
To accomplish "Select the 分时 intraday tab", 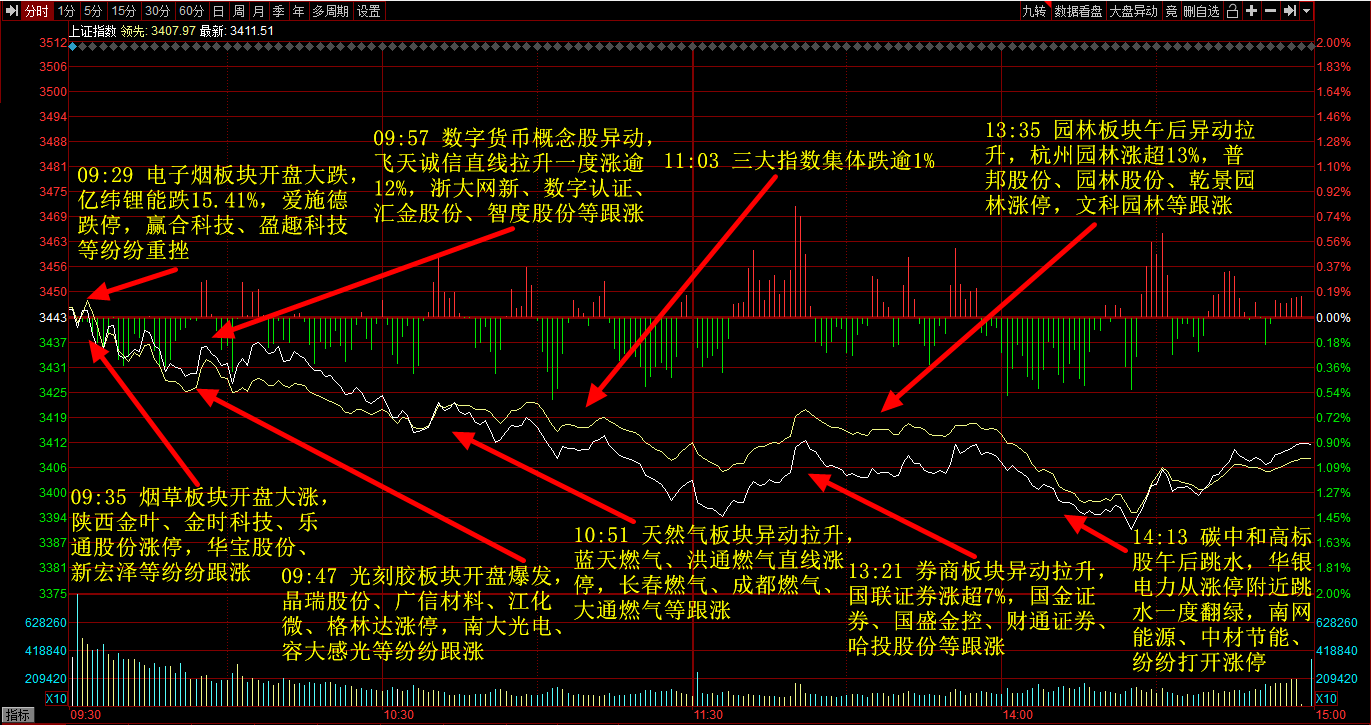I will click(x=35, y=11).
